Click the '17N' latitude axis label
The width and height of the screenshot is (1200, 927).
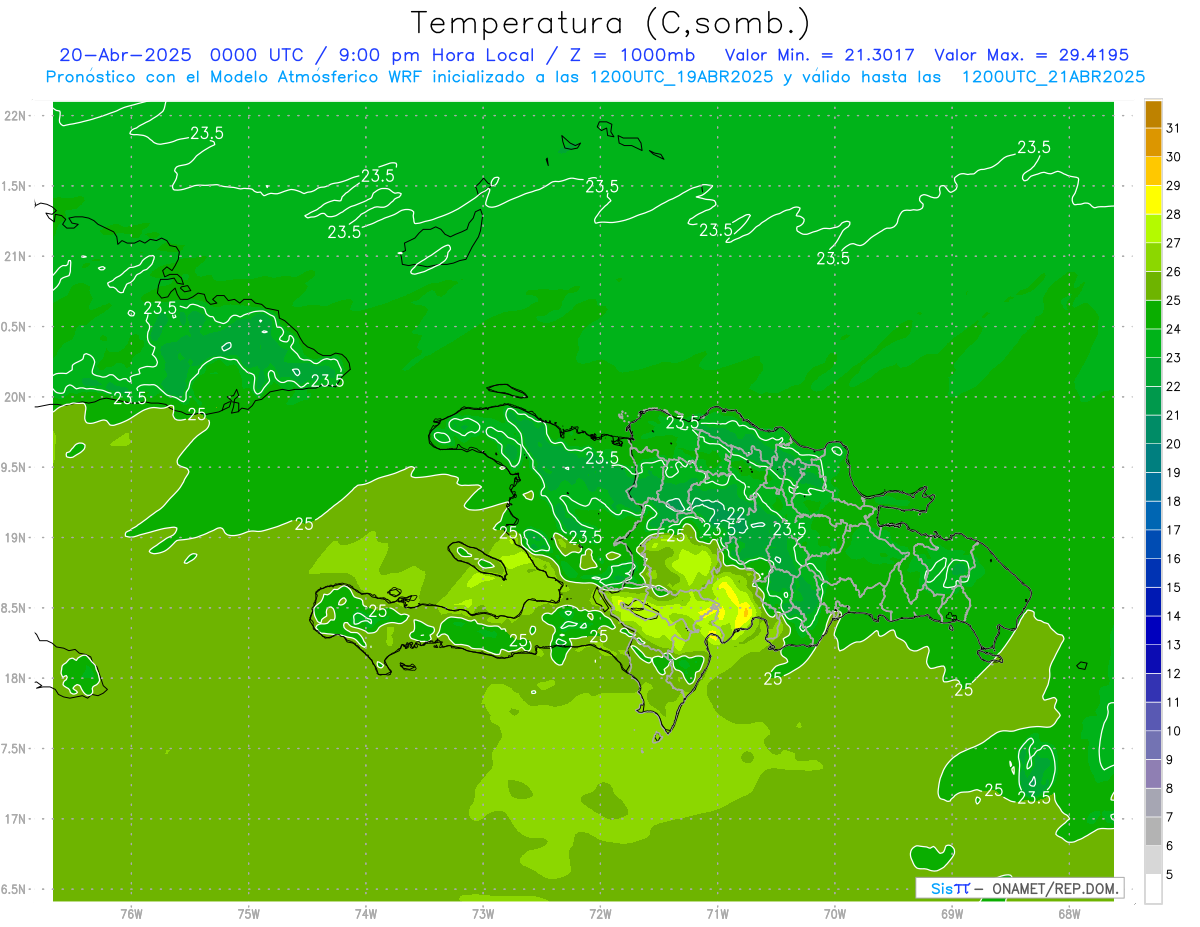click(x=14, y=819)
